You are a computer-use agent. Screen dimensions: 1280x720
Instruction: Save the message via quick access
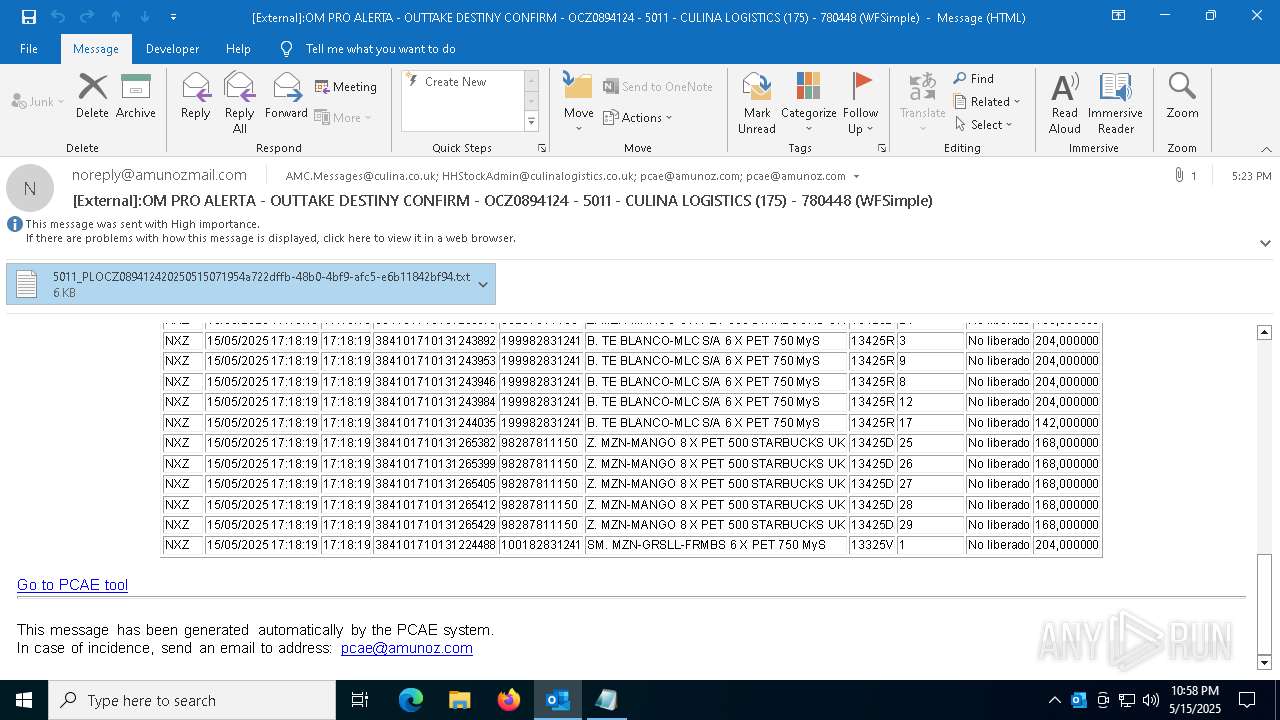(29, 17)
